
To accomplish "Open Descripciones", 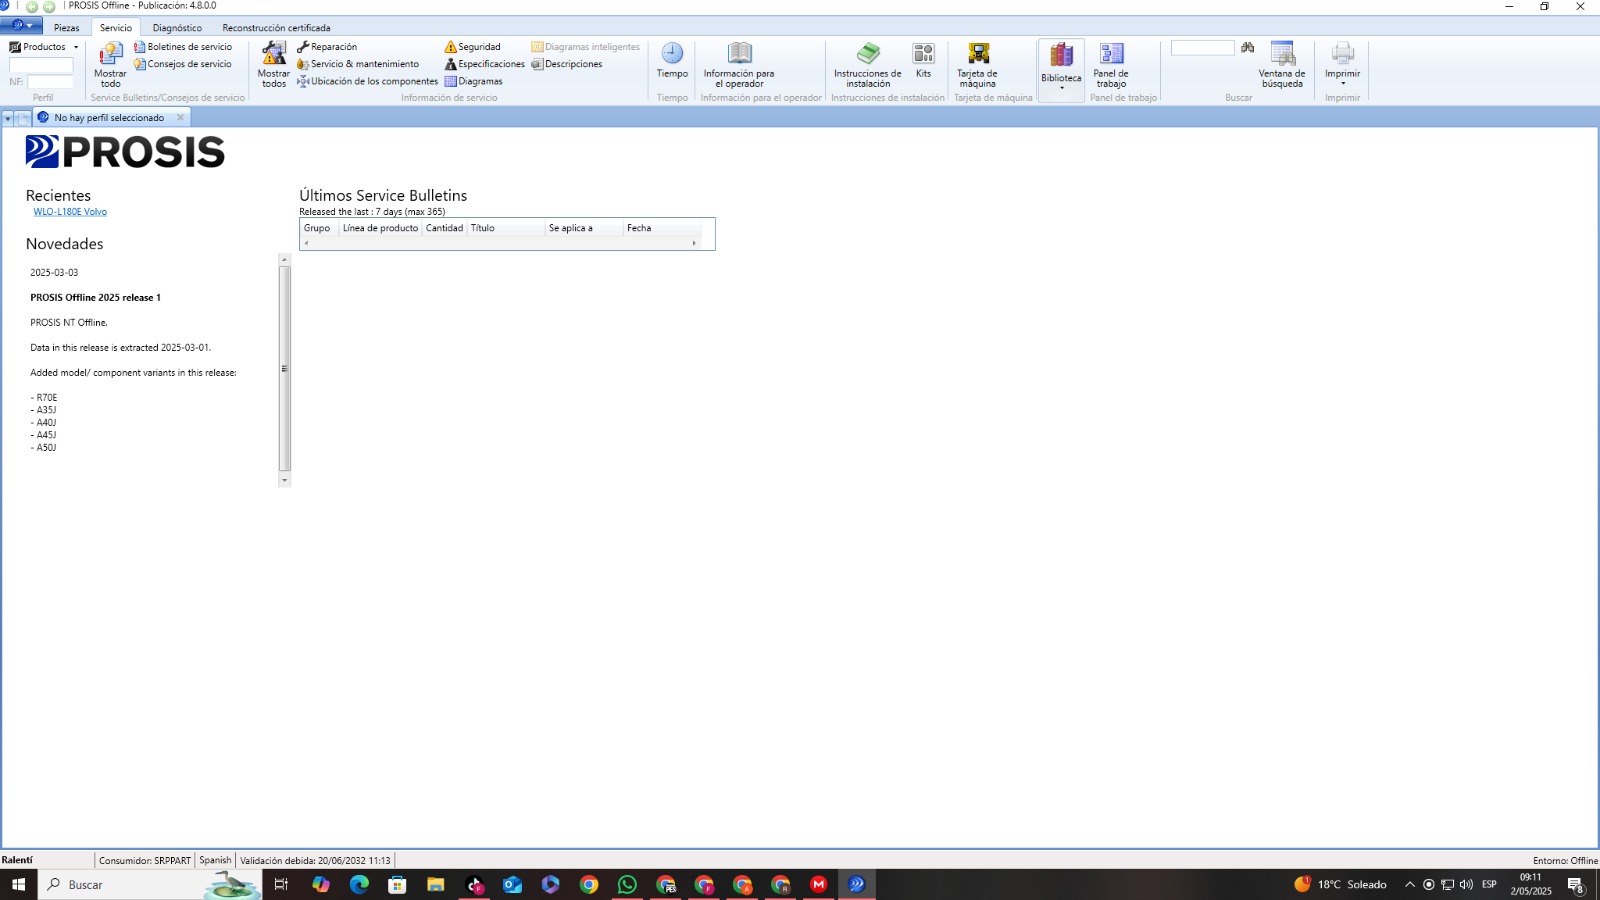I will [567, 64].
